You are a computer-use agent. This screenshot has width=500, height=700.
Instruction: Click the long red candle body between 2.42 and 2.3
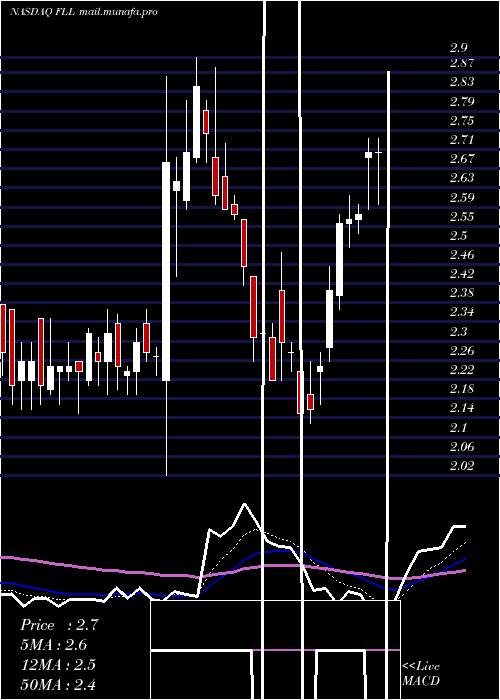[x=253, y=307]
